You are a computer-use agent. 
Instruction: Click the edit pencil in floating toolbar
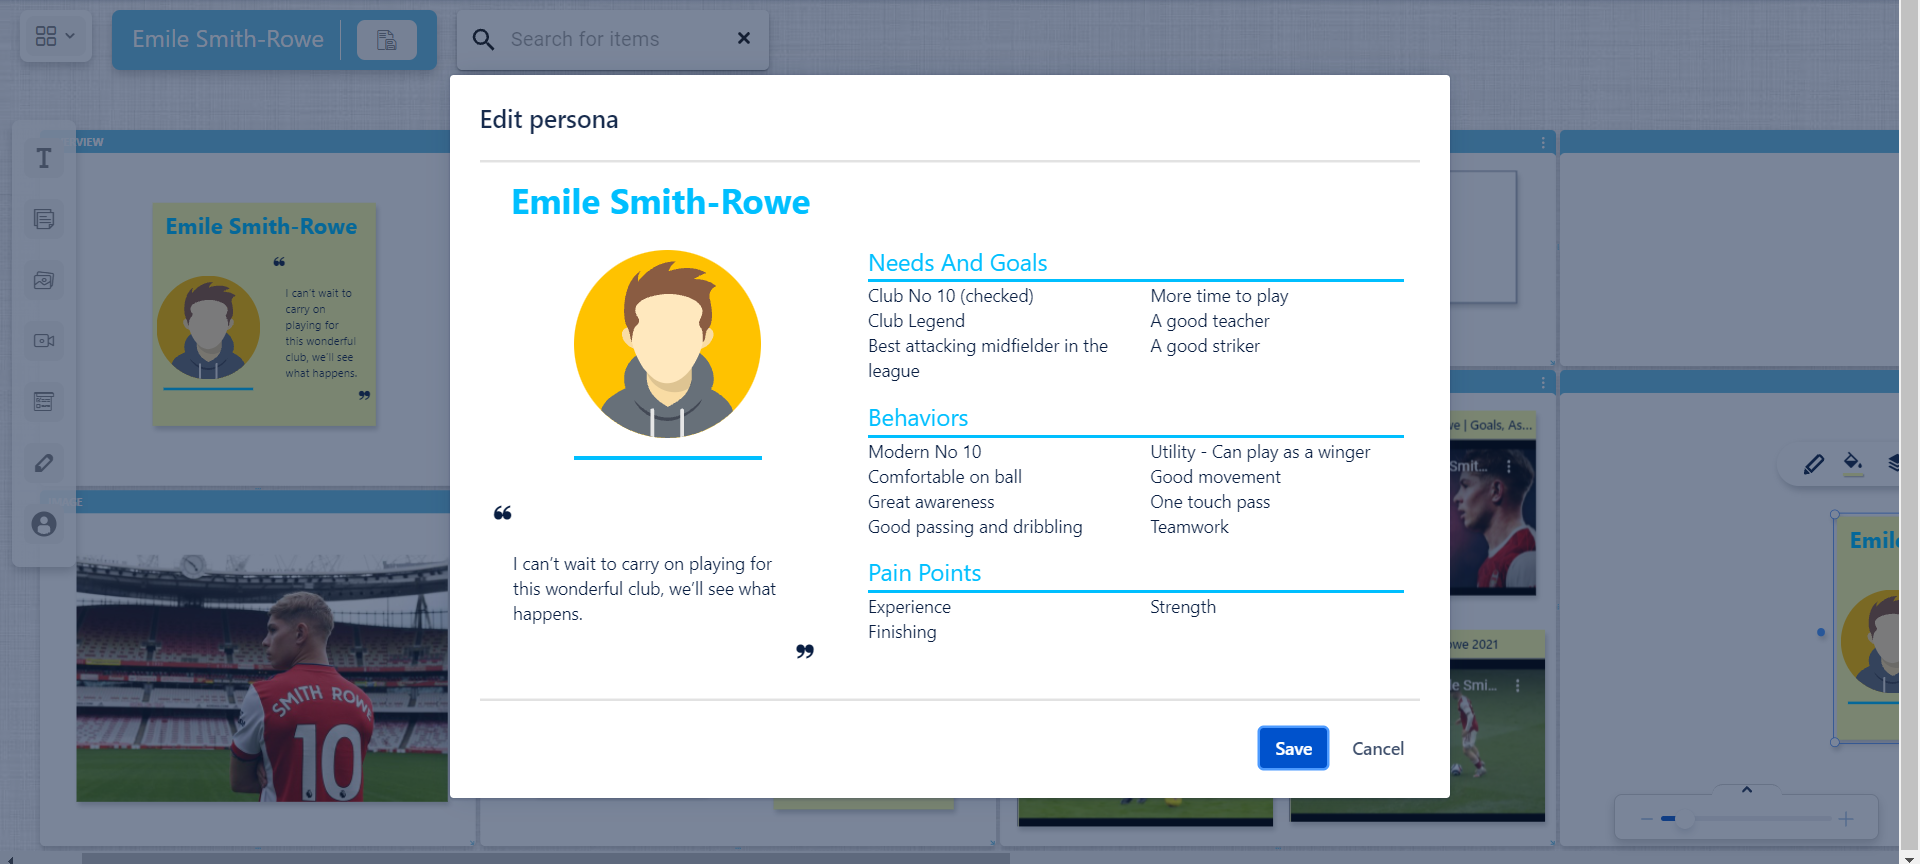1813,464
